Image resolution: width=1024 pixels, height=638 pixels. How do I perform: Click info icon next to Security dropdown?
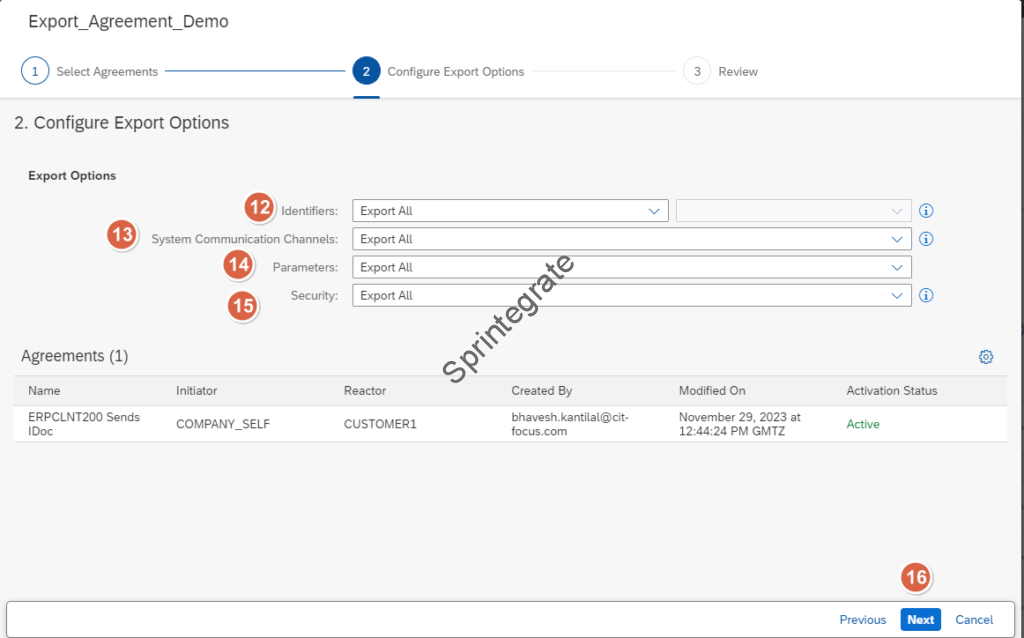[926, 296]
